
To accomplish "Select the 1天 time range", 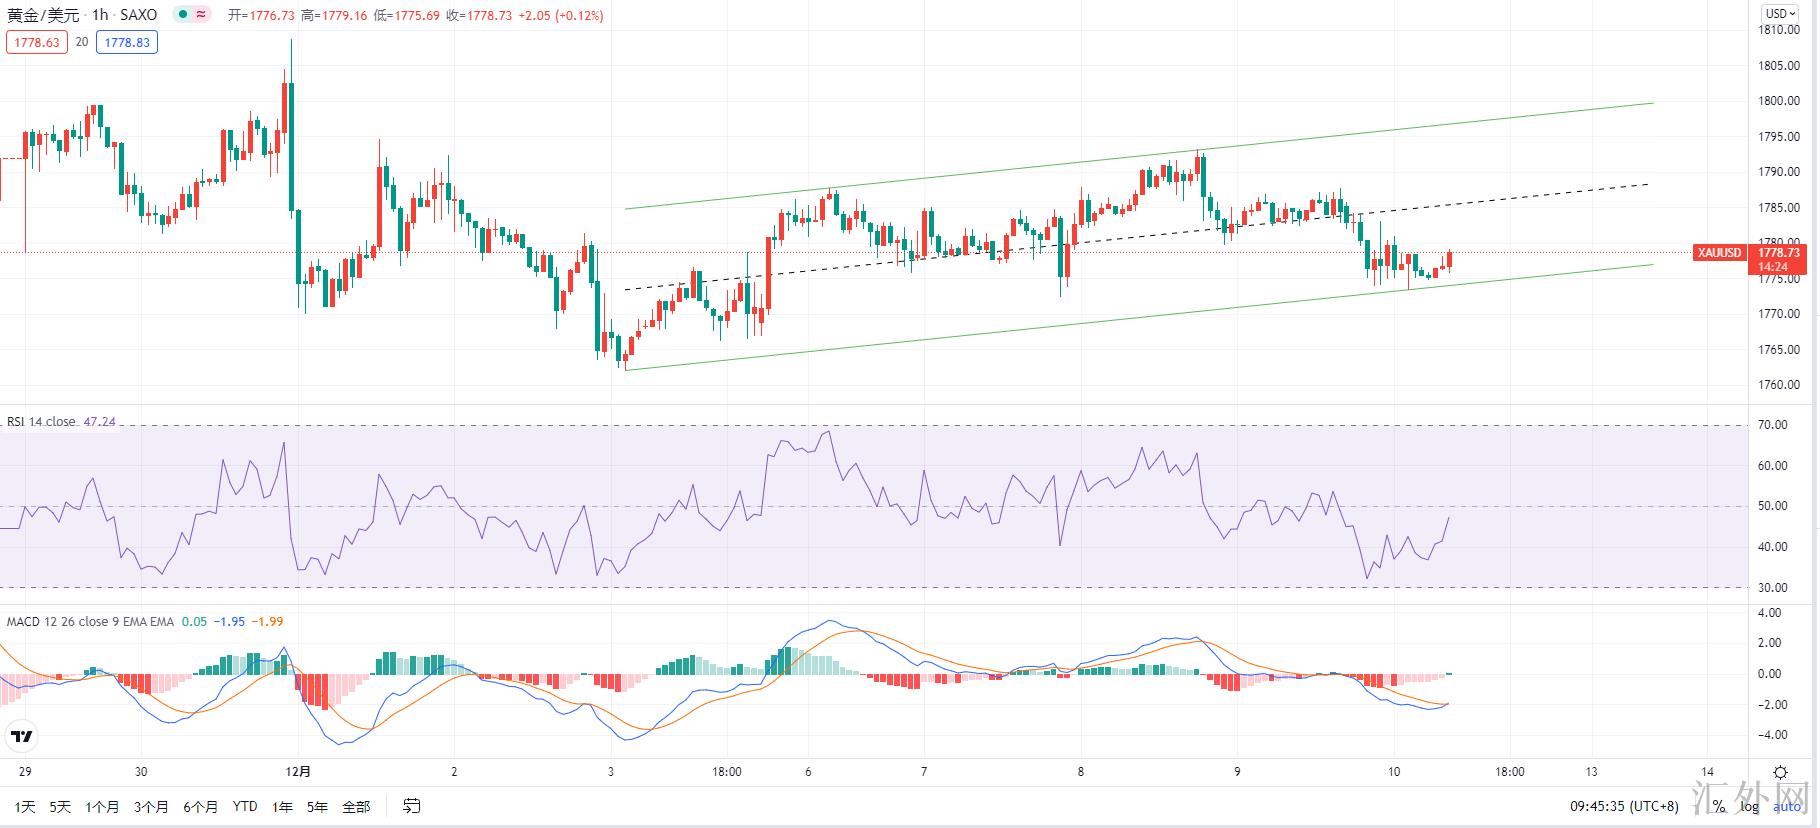I will (x=24, y=806).
